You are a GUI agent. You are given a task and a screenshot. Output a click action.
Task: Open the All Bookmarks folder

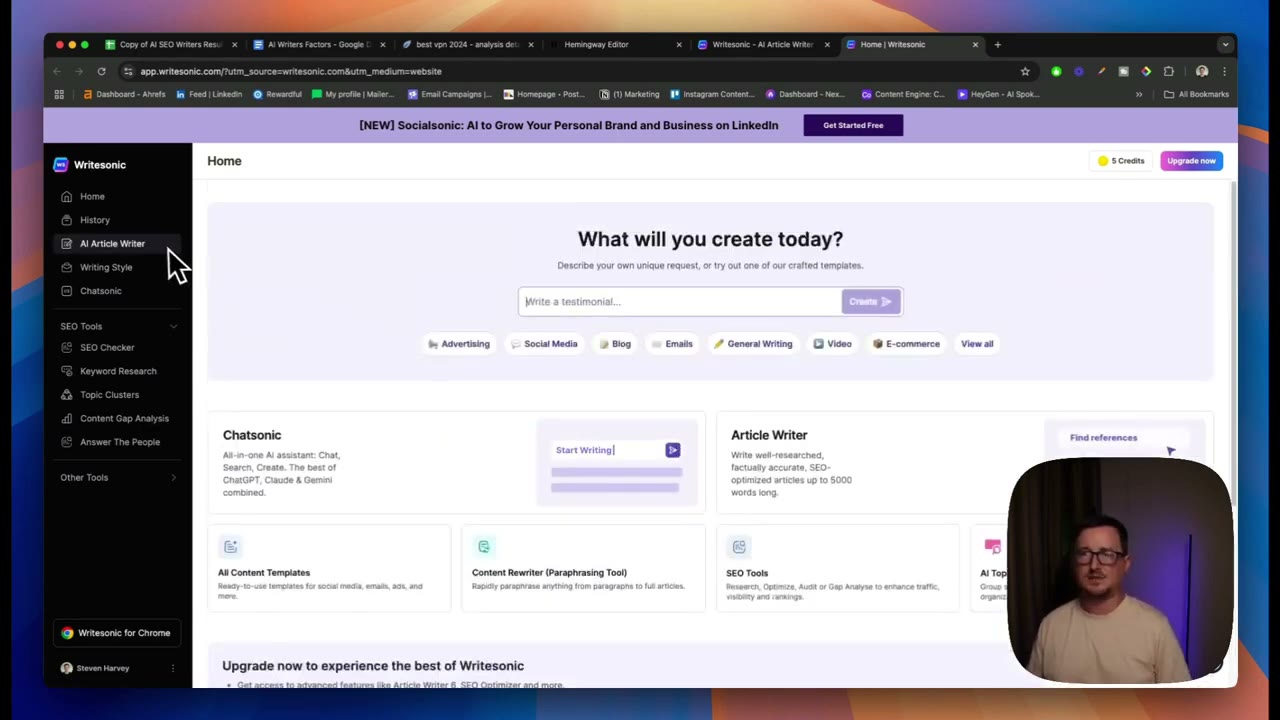pos(1196,95)
